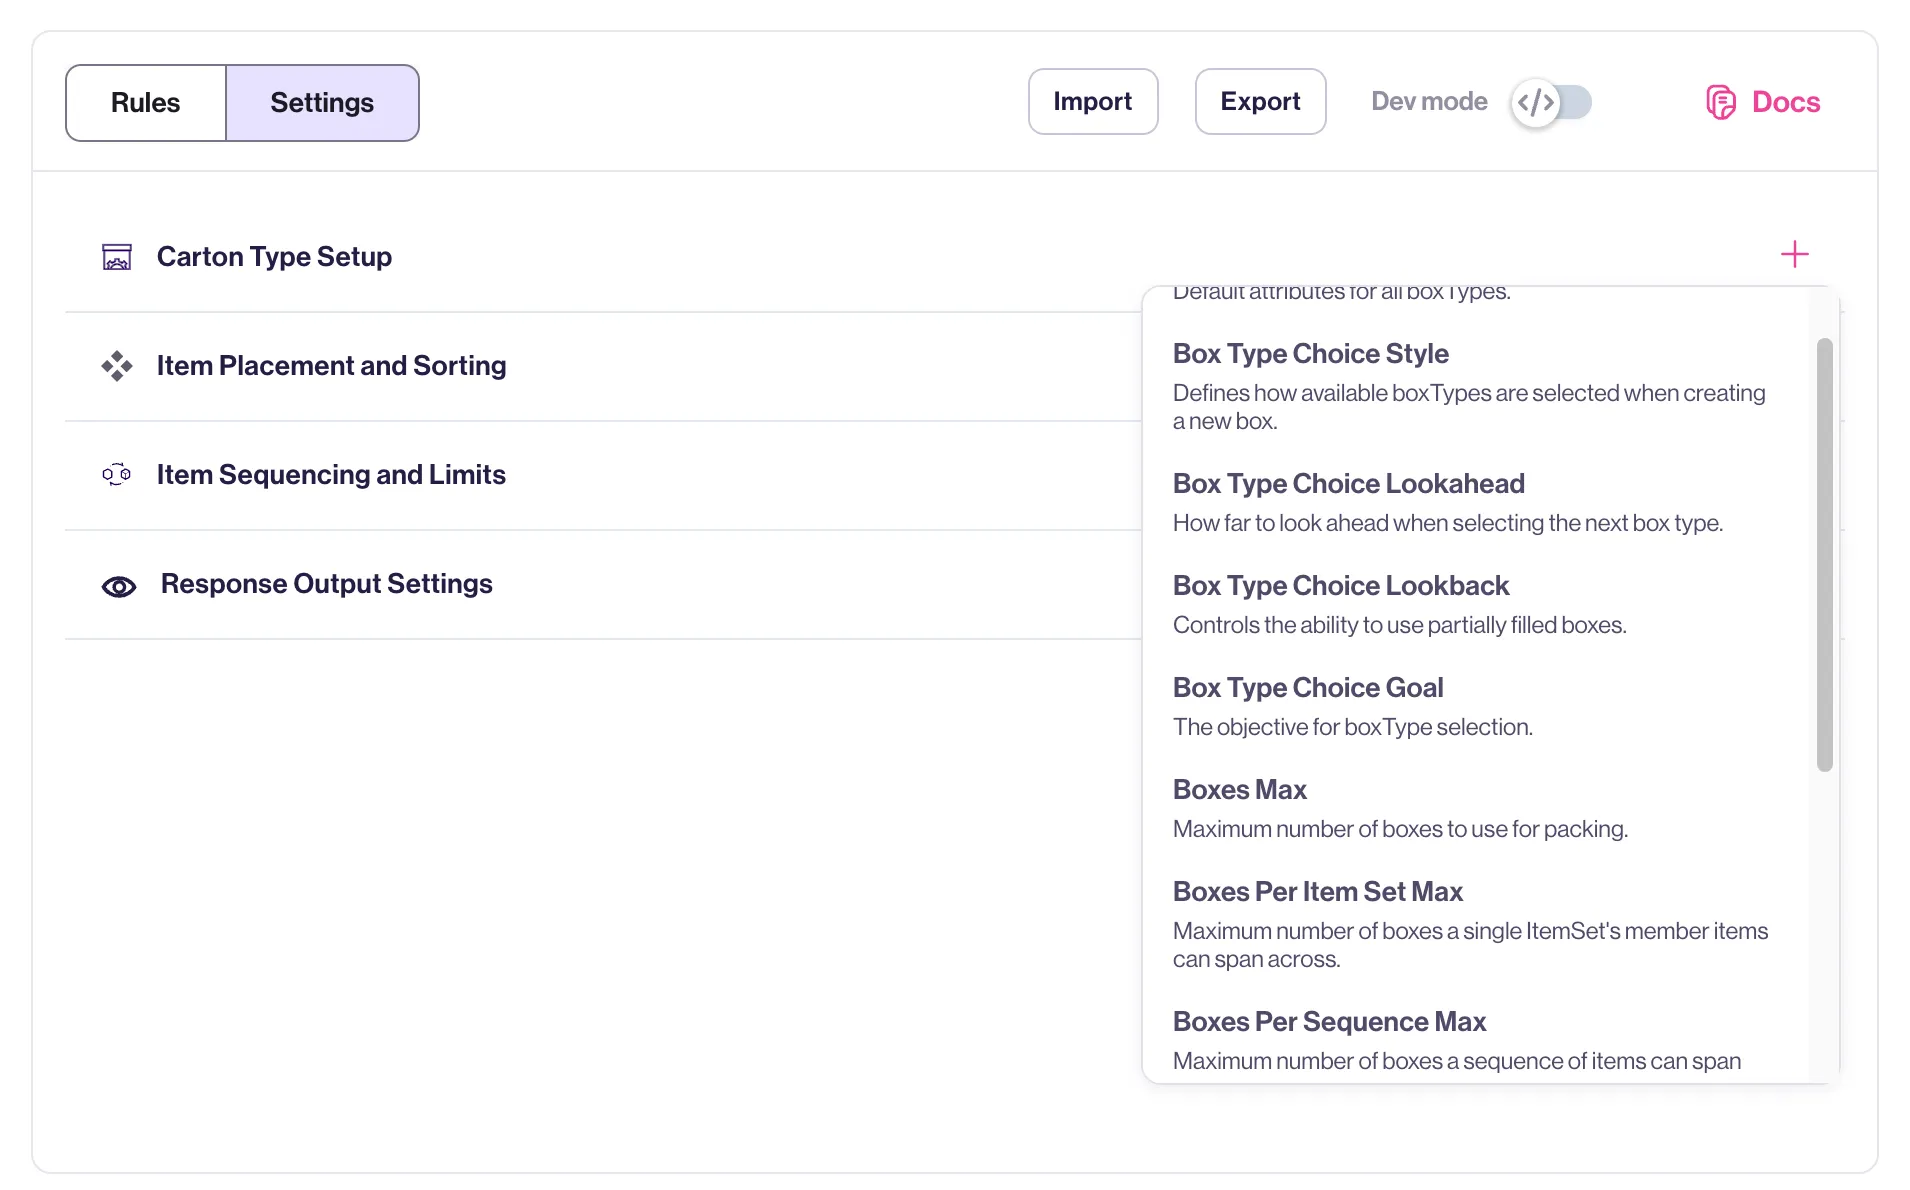Expand the Response Output Settings section
The width and height of the screenshot is (1910, 1190).
602,584
